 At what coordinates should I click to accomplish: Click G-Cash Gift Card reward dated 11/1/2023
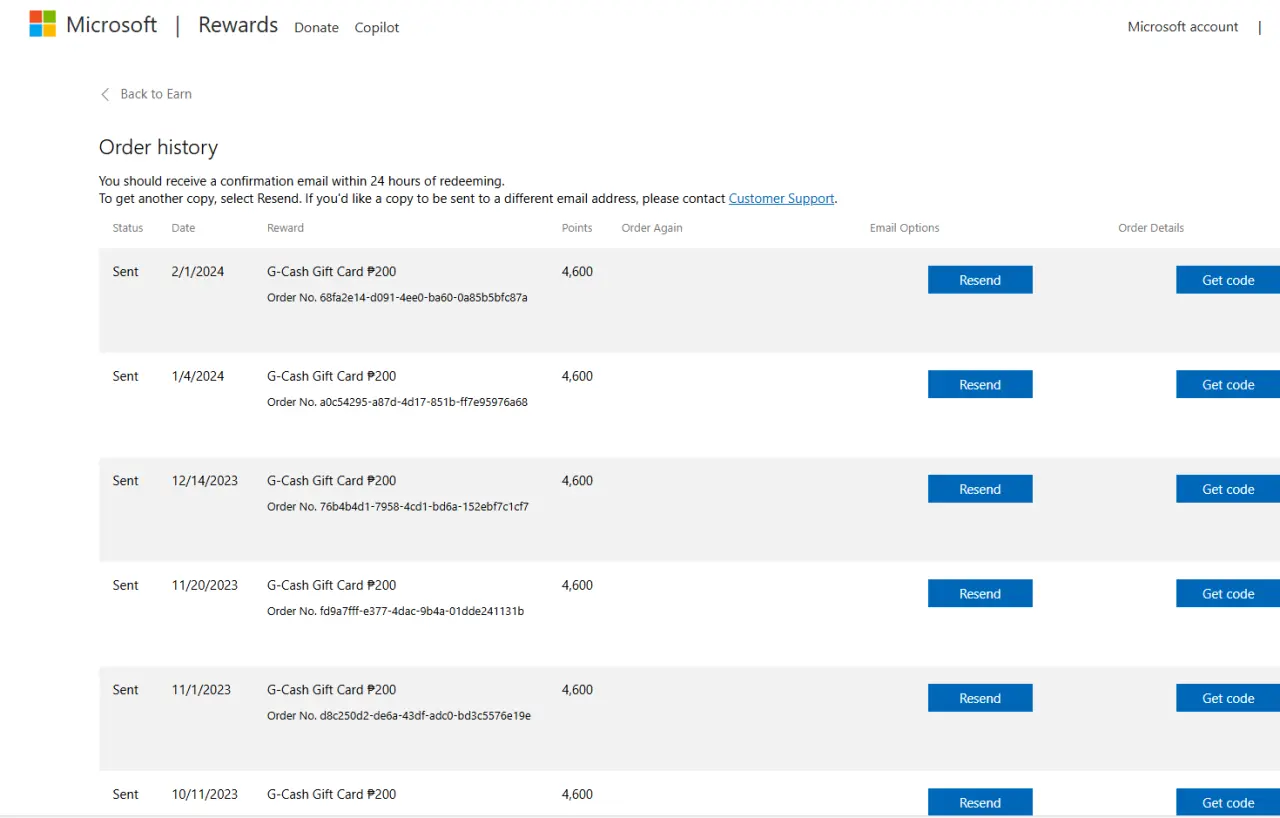[331, 690]
